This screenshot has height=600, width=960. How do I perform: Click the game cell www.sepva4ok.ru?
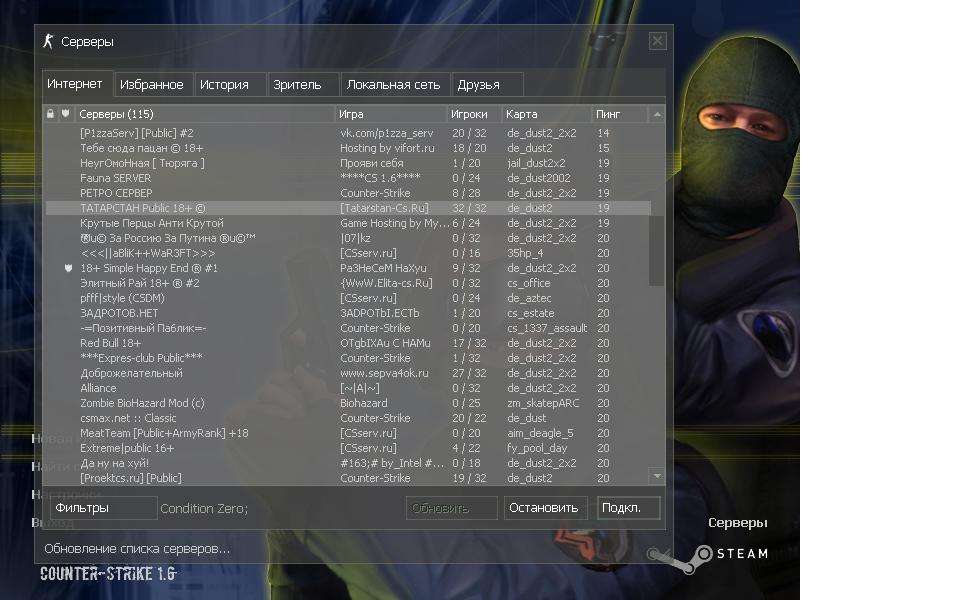384,373
